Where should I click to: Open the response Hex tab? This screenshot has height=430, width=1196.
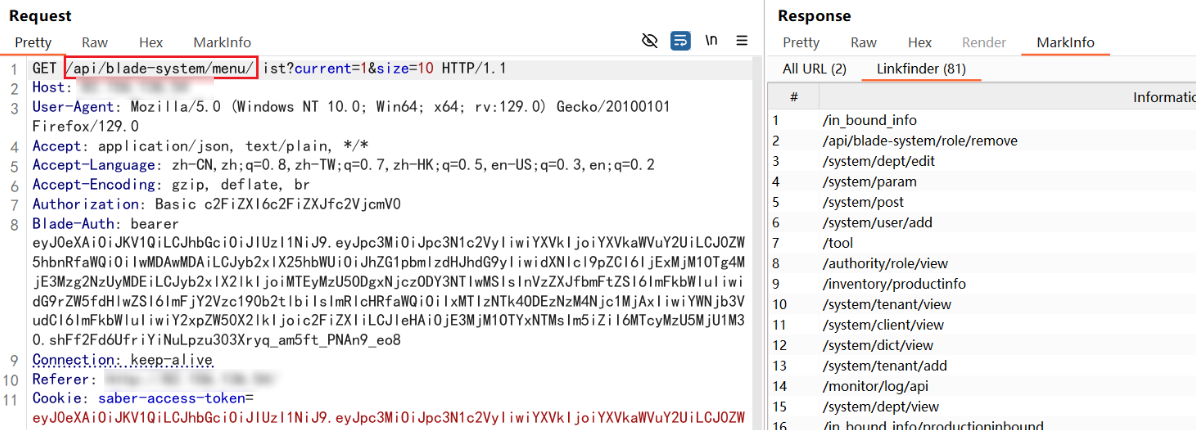(x=920, y=43)
